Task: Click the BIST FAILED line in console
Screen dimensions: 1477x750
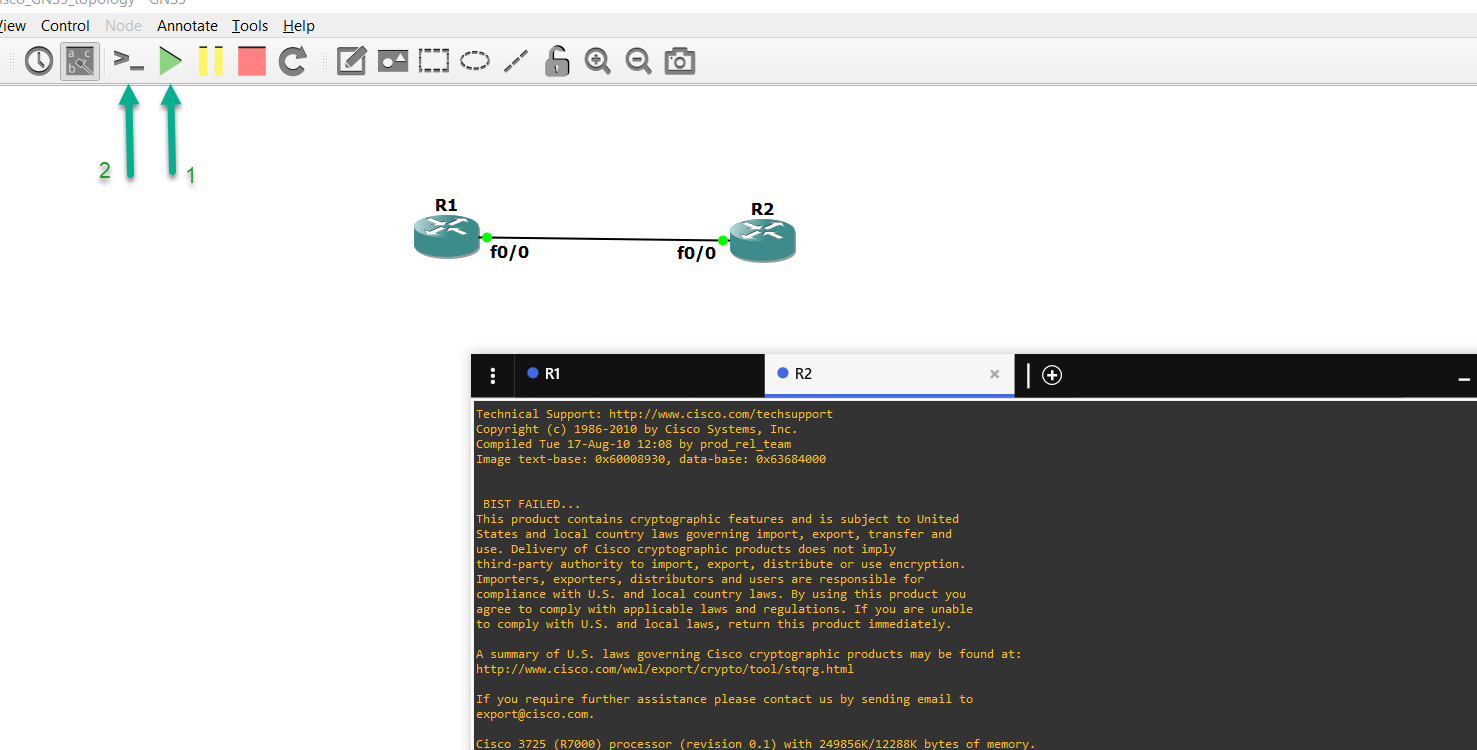Action: click(x=531, y=504)
